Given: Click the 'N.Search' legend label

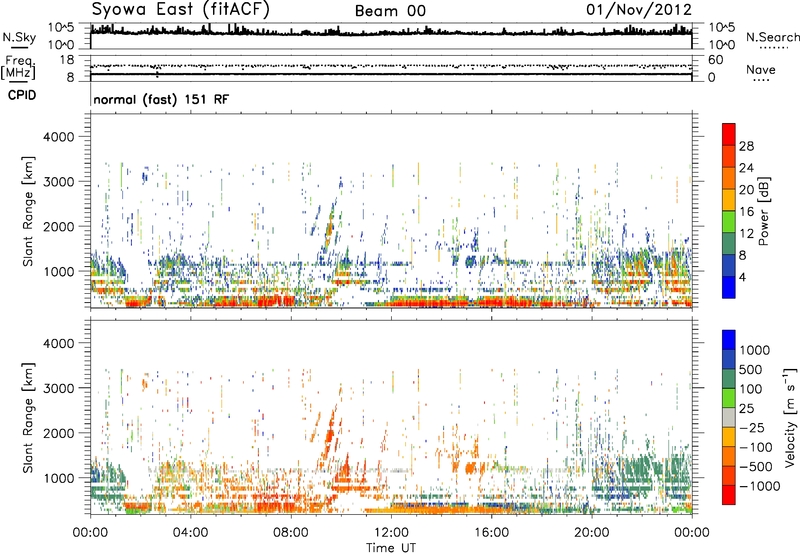Looking at the screenshot, I should point(772,37).
